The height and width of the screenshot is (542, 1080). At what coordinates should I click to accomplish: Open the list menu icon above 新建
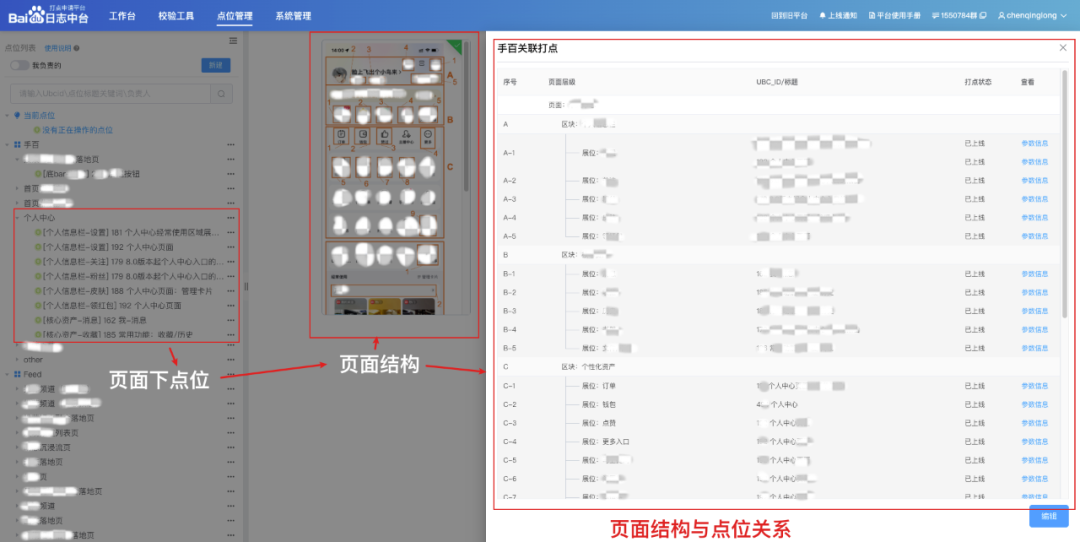click(233, 41)
